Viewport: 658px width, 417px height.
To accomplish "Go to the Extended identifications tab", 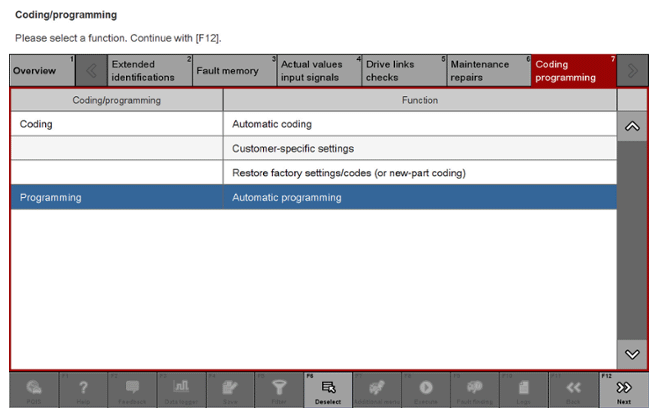I will tap(146, 71).
